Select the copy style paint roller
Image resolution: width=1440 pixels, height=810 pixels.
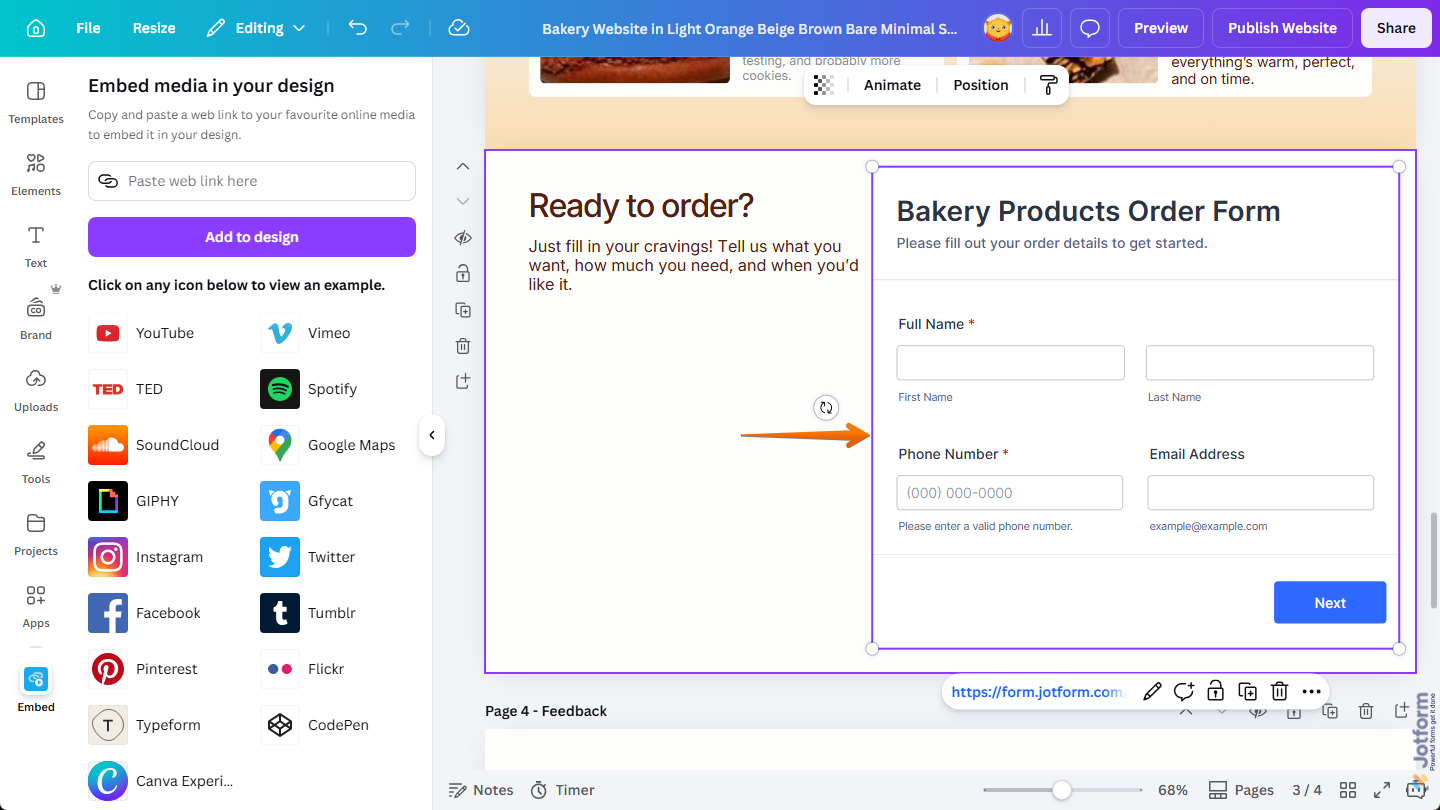1048,85
